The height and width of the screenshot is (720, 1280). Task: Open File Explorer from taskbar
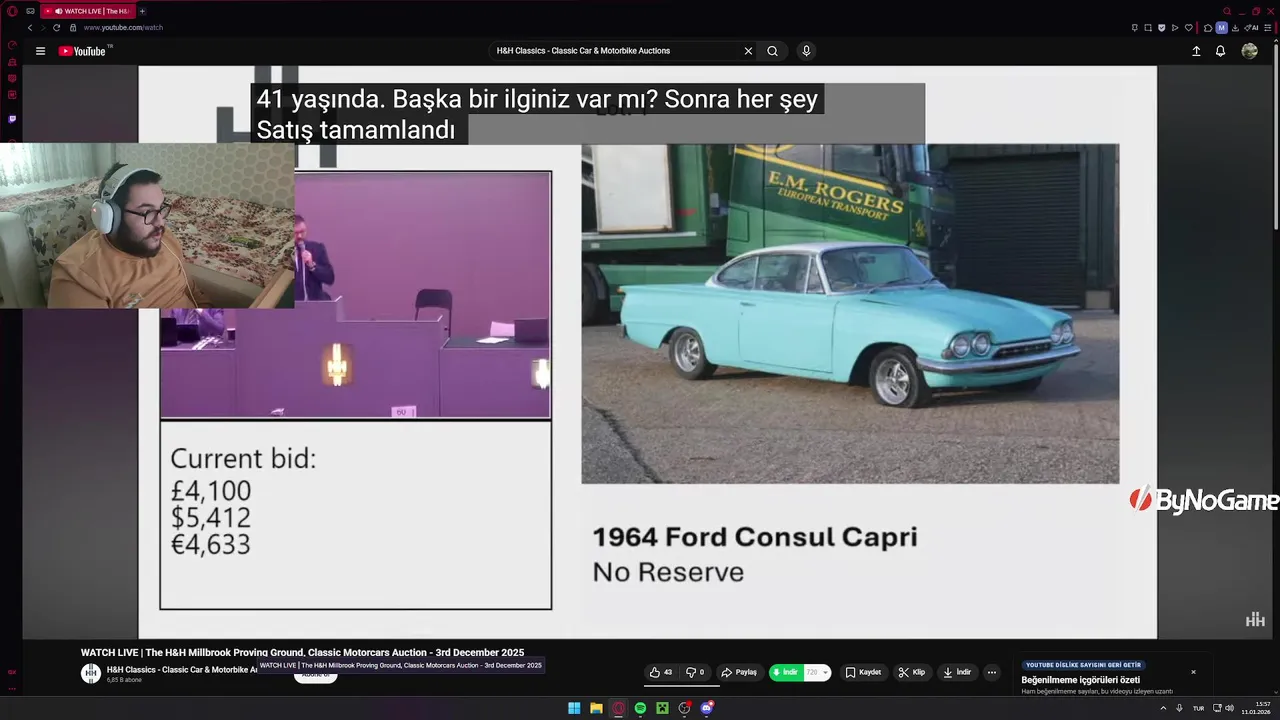pos(596,708)
